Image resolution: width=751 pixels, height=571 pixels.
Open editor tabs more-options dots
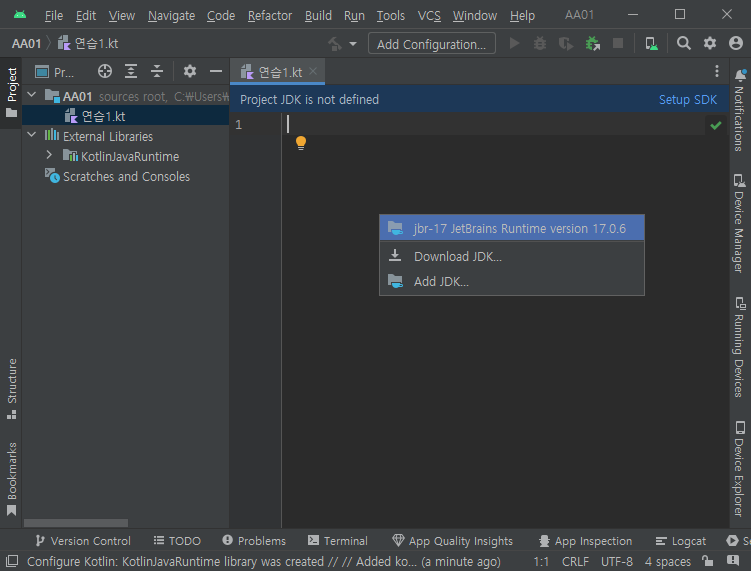[717, 71]
